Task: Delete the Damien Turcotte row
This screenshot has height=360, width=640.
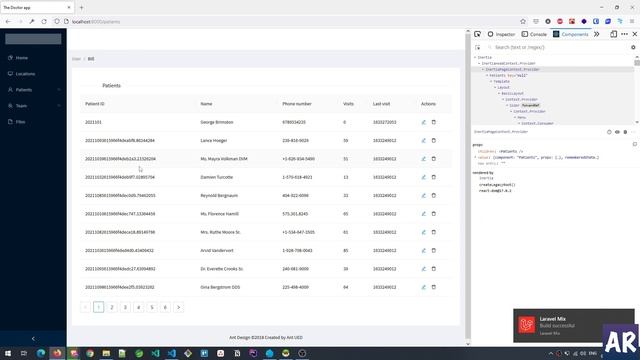Action: [x=434, y=177]
